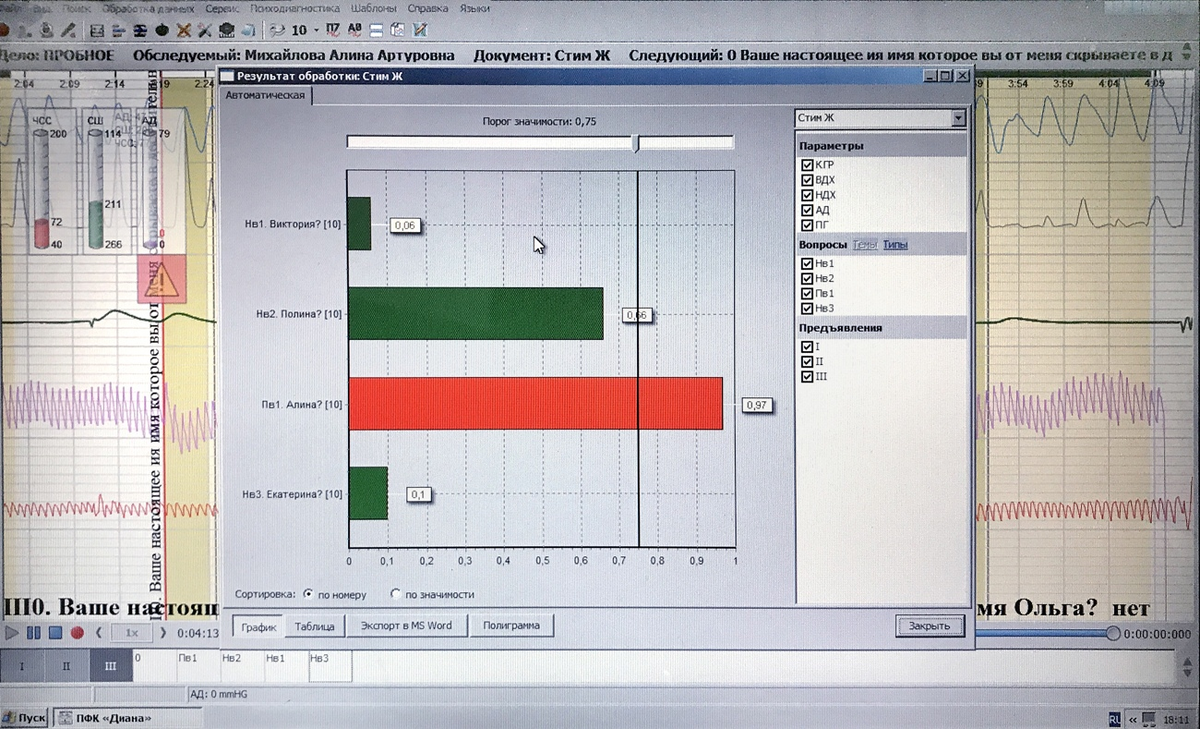
Task: Open the Стим Ж dropdown list
Action: point(959,118)
